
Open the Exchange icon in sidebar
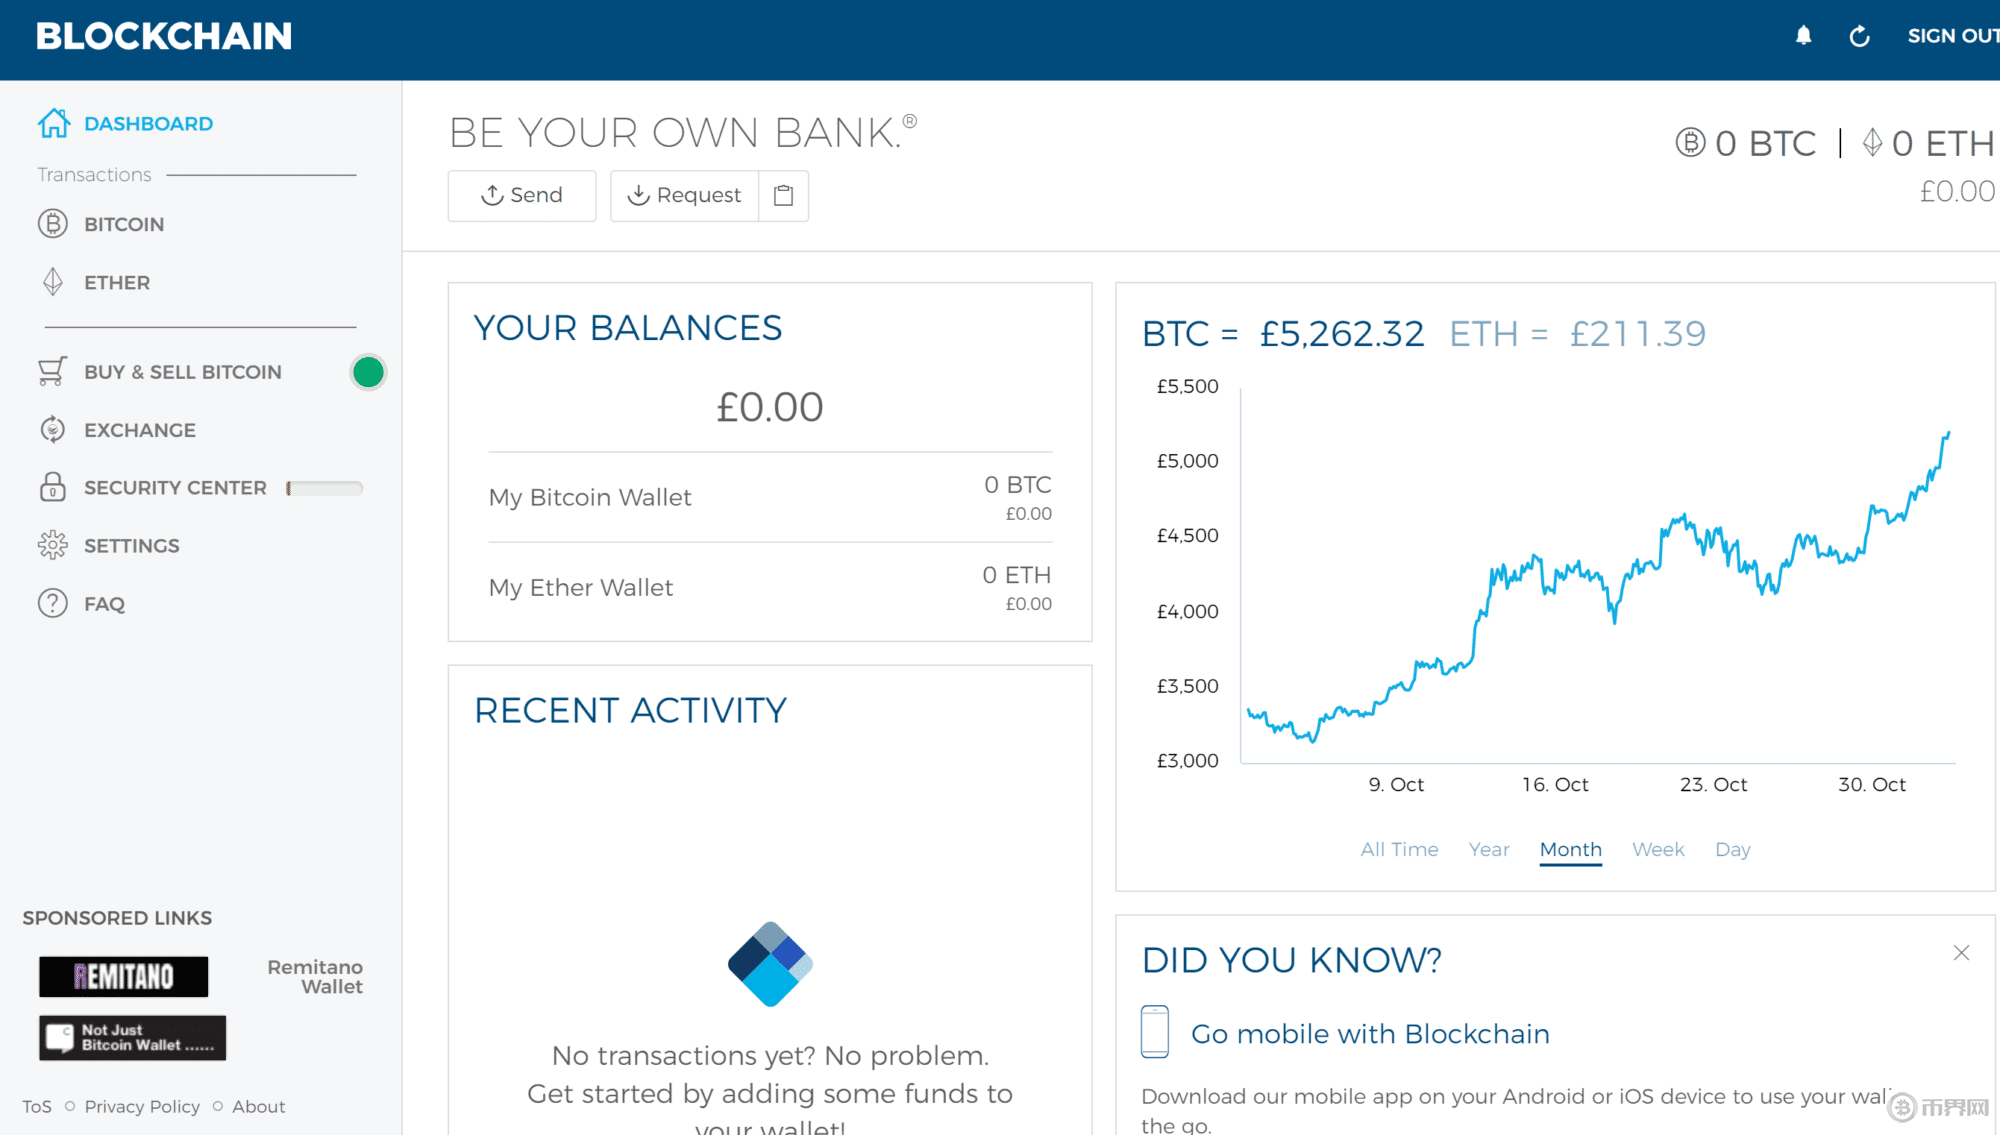pyautogui.click(x=53, y=429)
